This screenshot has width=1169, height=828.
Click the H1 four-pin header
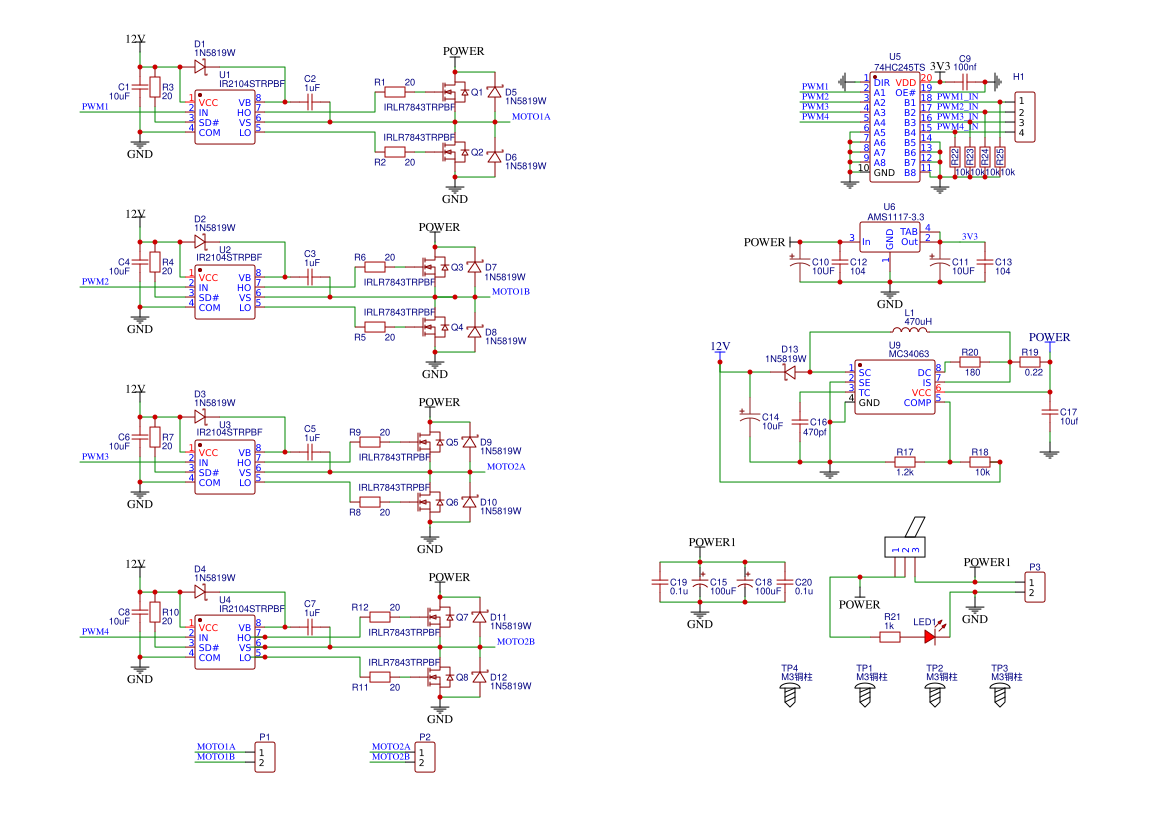point(1025,117)
